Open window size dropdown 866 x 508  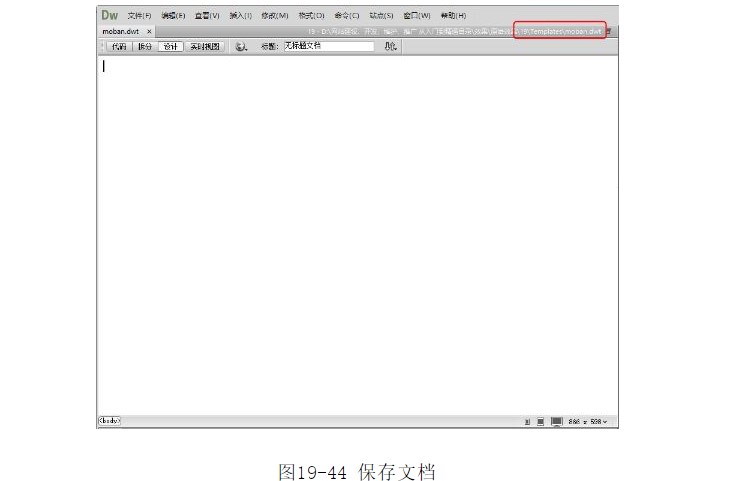click(x=588, y=422)
